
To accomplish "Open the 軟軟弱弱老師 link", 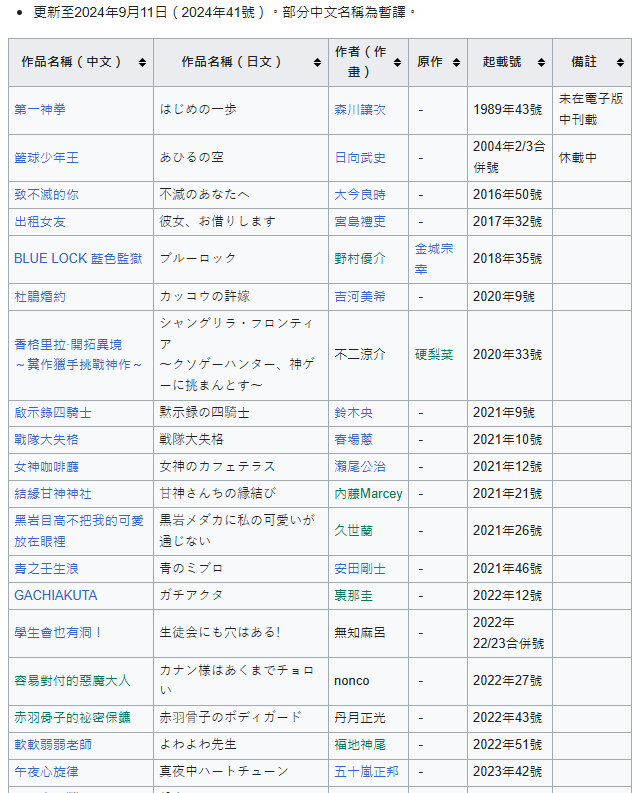I will (53, 745).
